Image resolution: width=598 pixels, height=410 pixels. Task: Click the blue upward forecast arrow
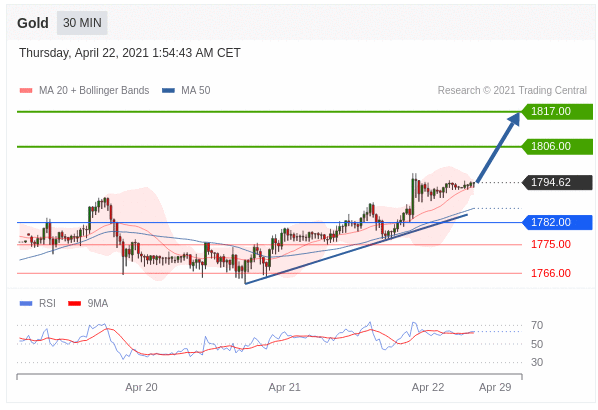(498, 148)
